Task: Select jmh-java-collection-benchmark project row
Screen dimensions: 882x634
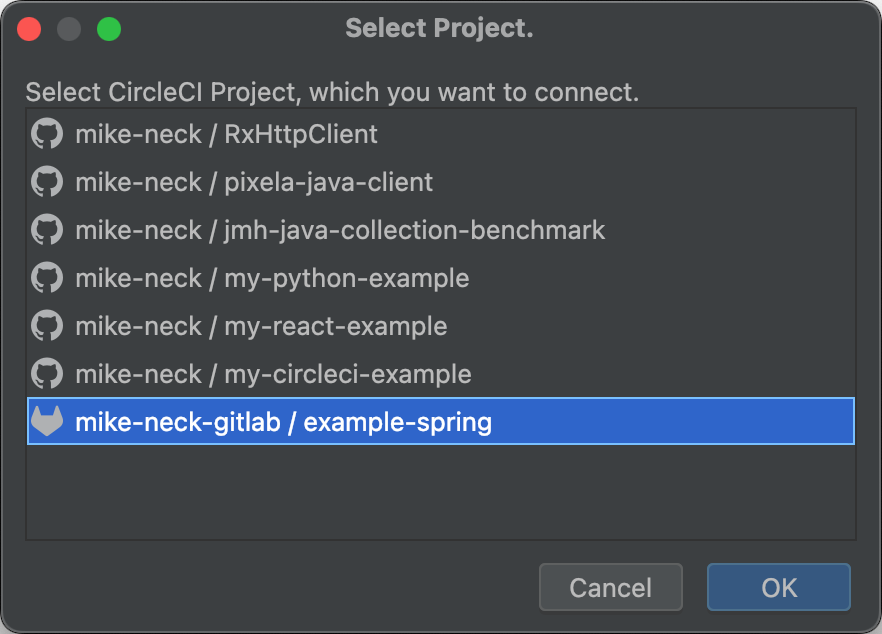Action: (x=441, y=230)
